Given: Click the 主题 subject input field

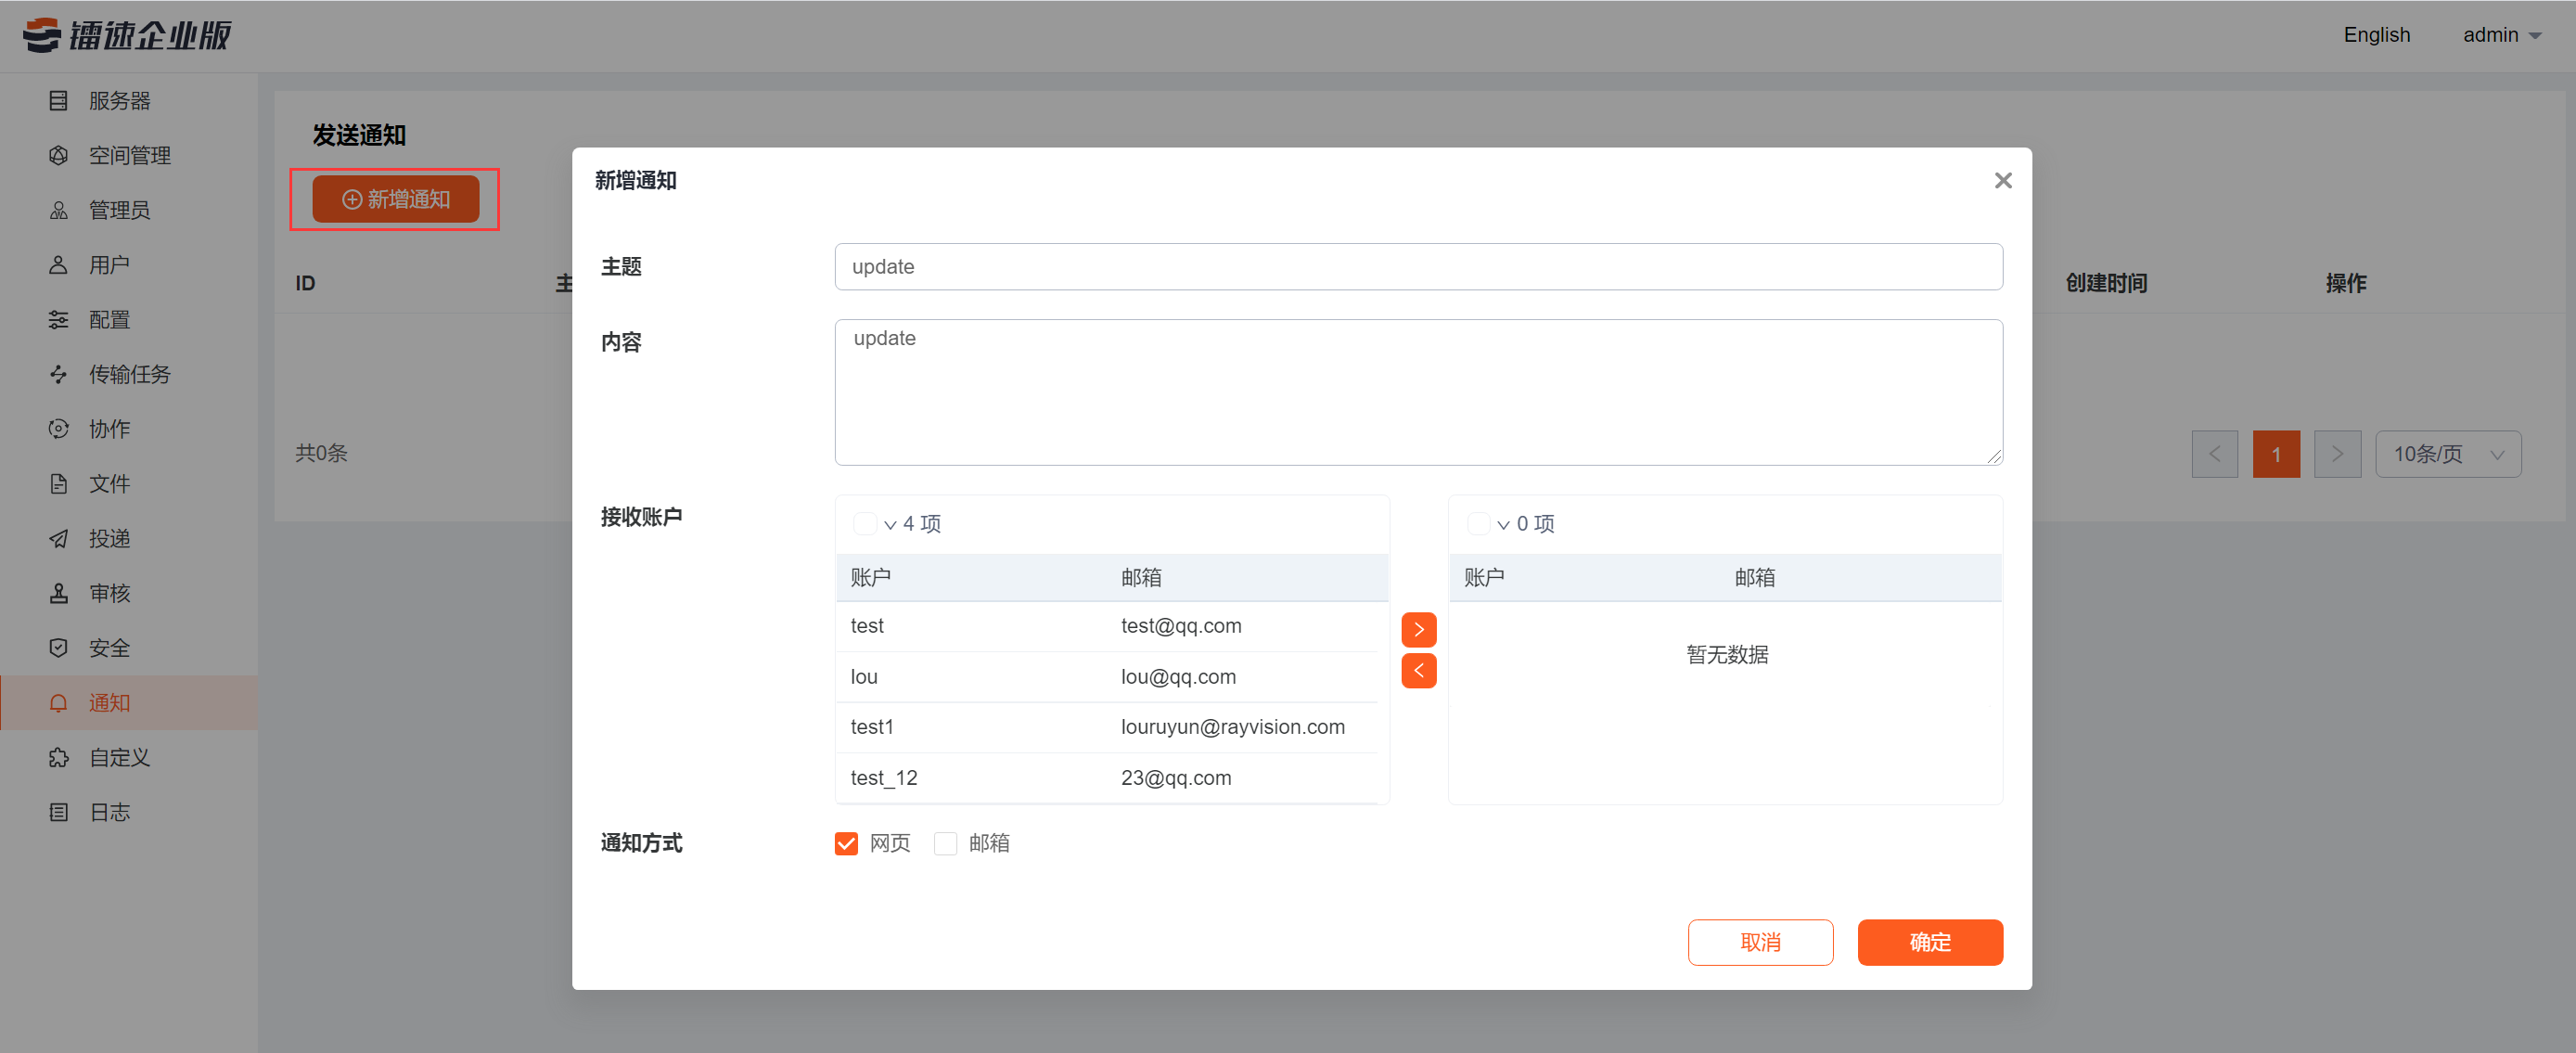Looking at the screenshot, I should pos(1417,267).
